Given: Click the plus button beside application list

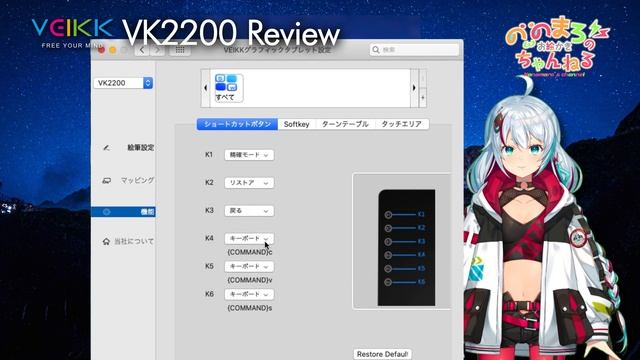Looking at the screenshot, I should (x=423, y=98).
